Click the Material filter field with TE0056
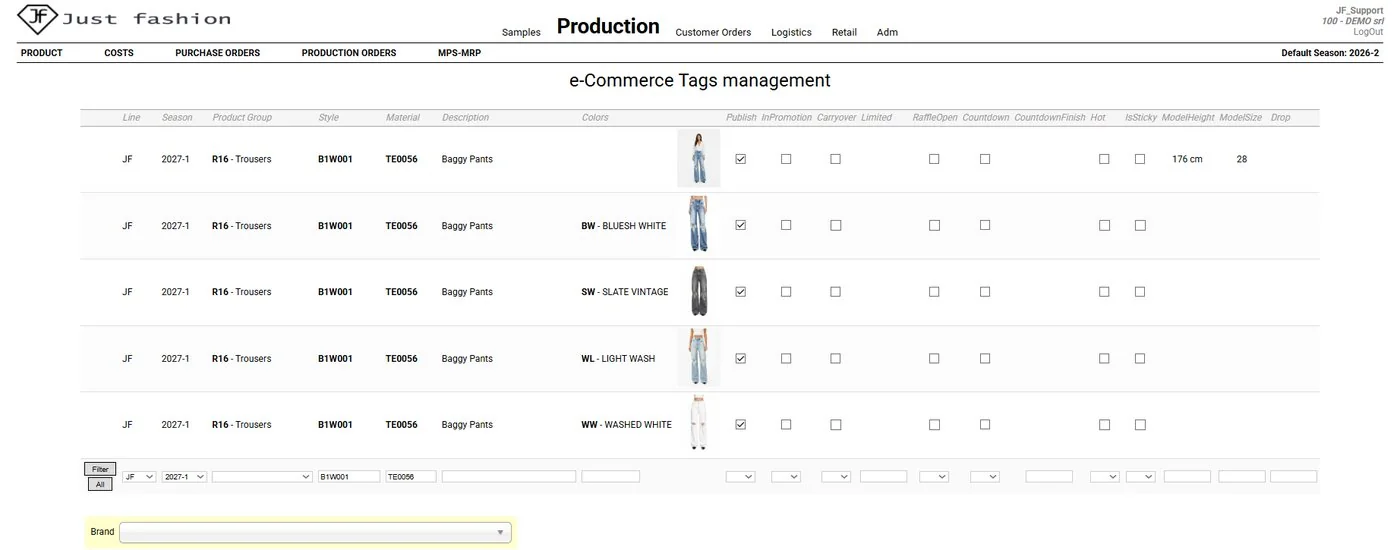 (411, 477)
